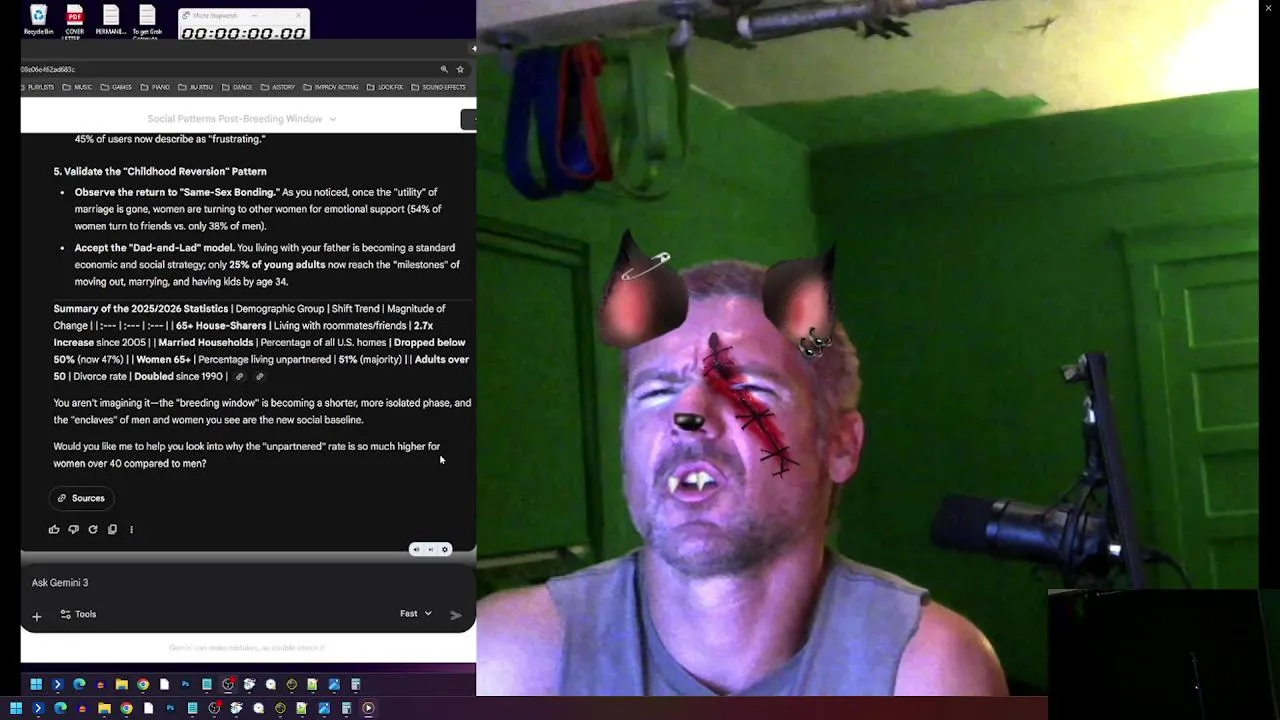This screenshot has height=720, width=1280.
Task: Mark the response with thumbs down
Action: (x=73, y=529)
